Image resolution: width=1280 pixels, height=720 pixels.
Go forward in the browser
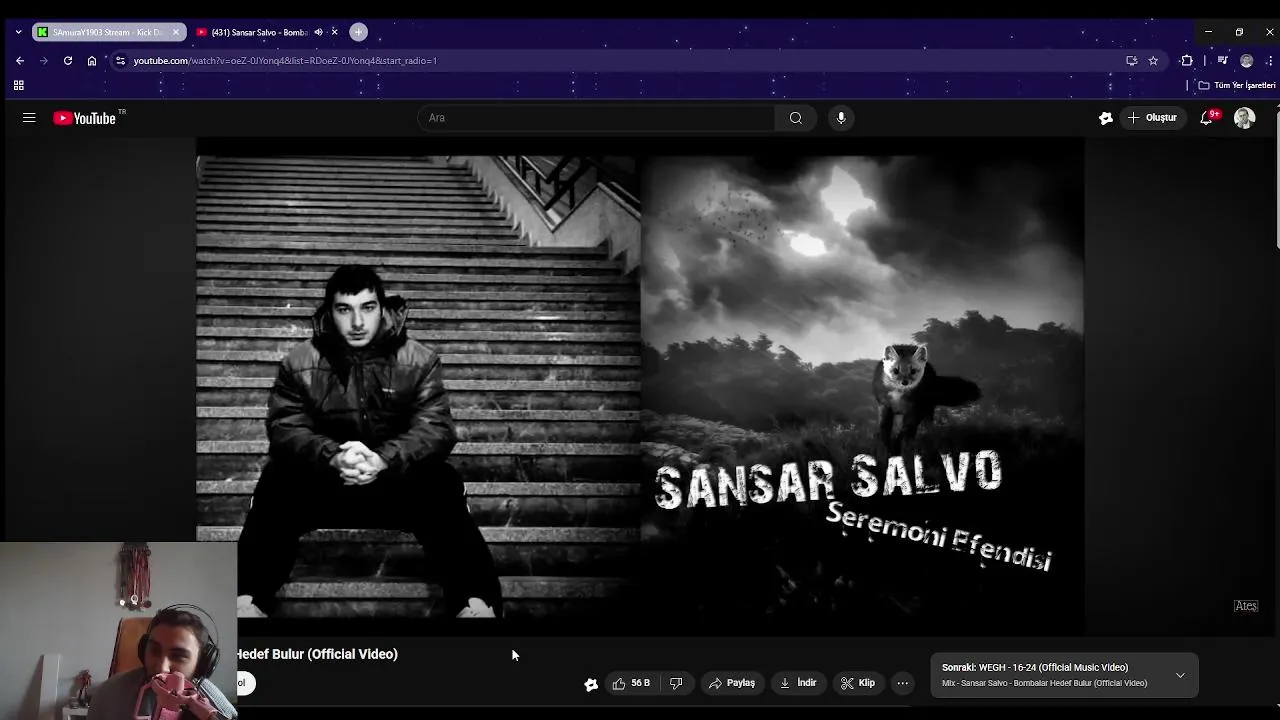44,61
